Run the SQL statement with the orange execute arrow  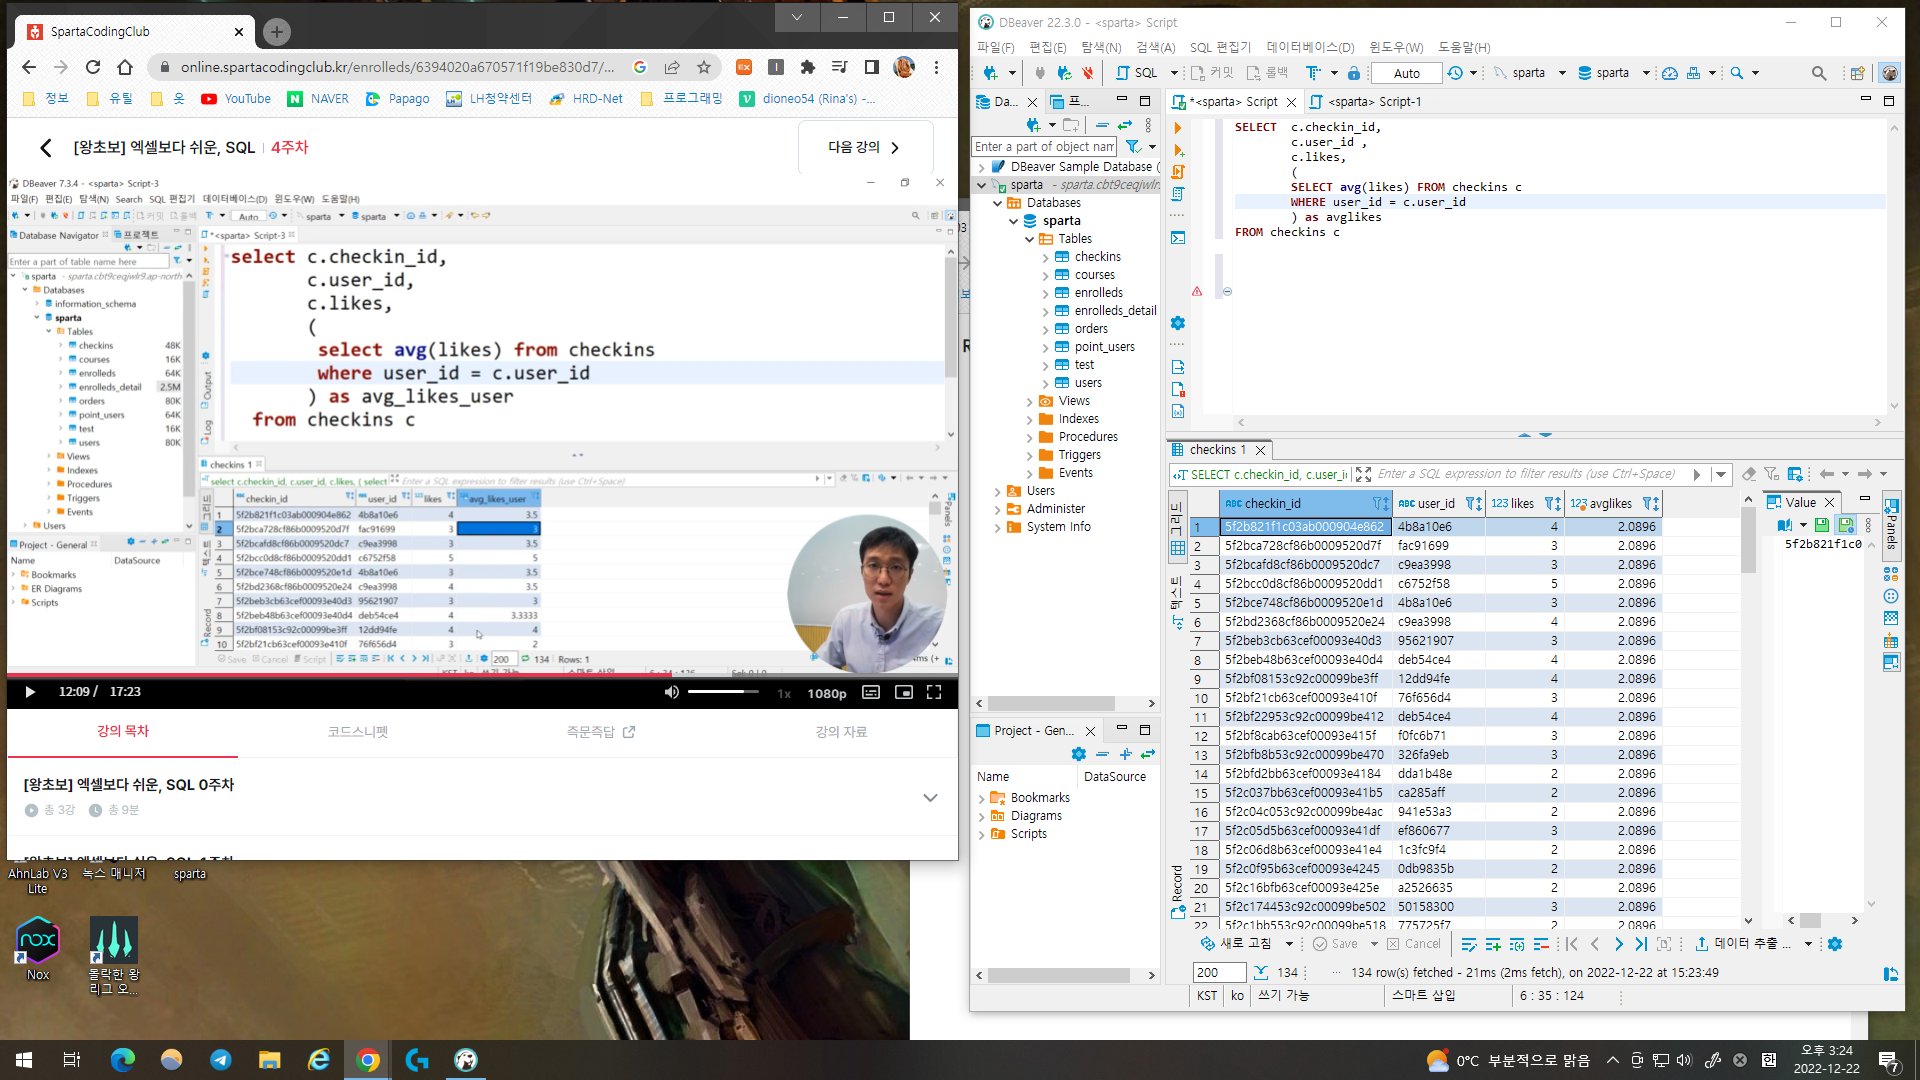[1178, 128]
